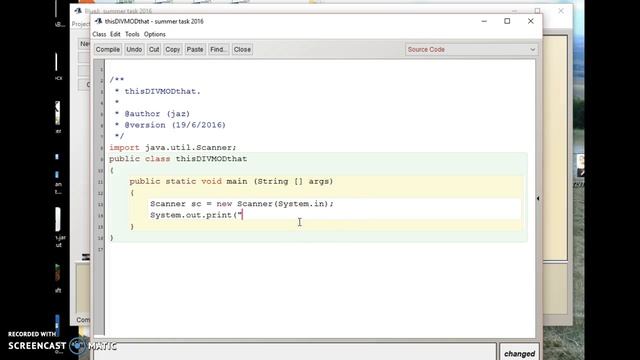Screen dimensions: 640x360
Task: Close the background BlueJ main window
Action: [561, 11]
